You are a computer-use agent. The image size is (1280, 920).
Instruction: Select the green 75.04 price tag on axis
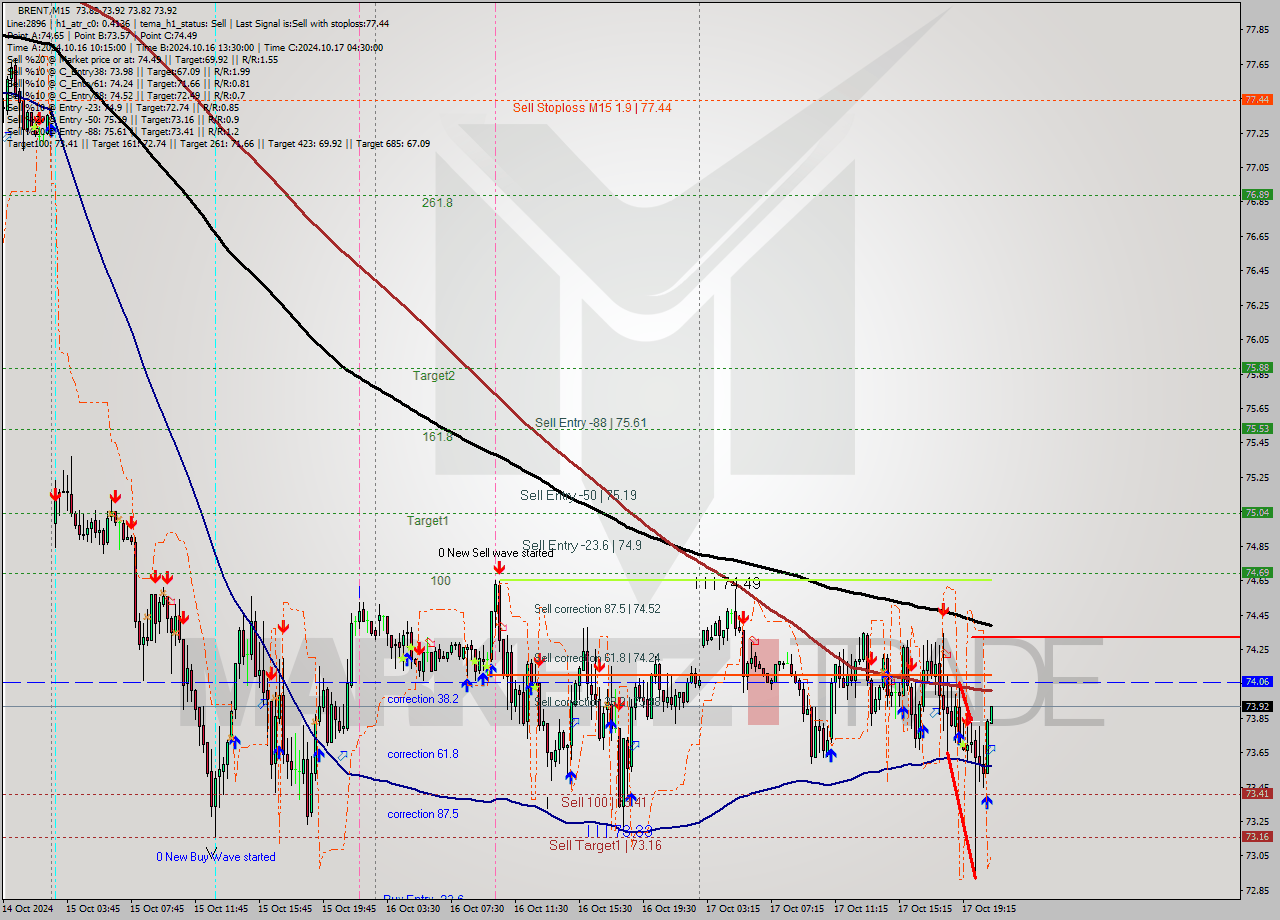point(1257,513)
